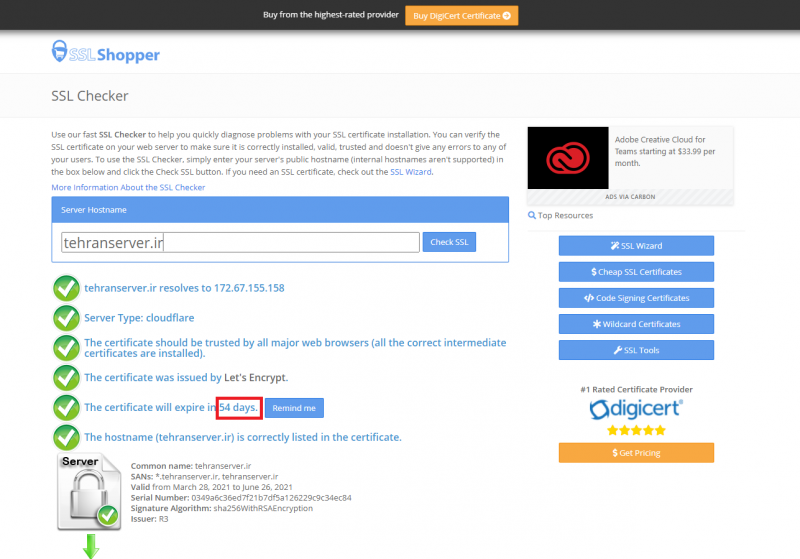
Task: Click the Server Hostname input field
Action: pyautogui.click(x=240, y=242)
